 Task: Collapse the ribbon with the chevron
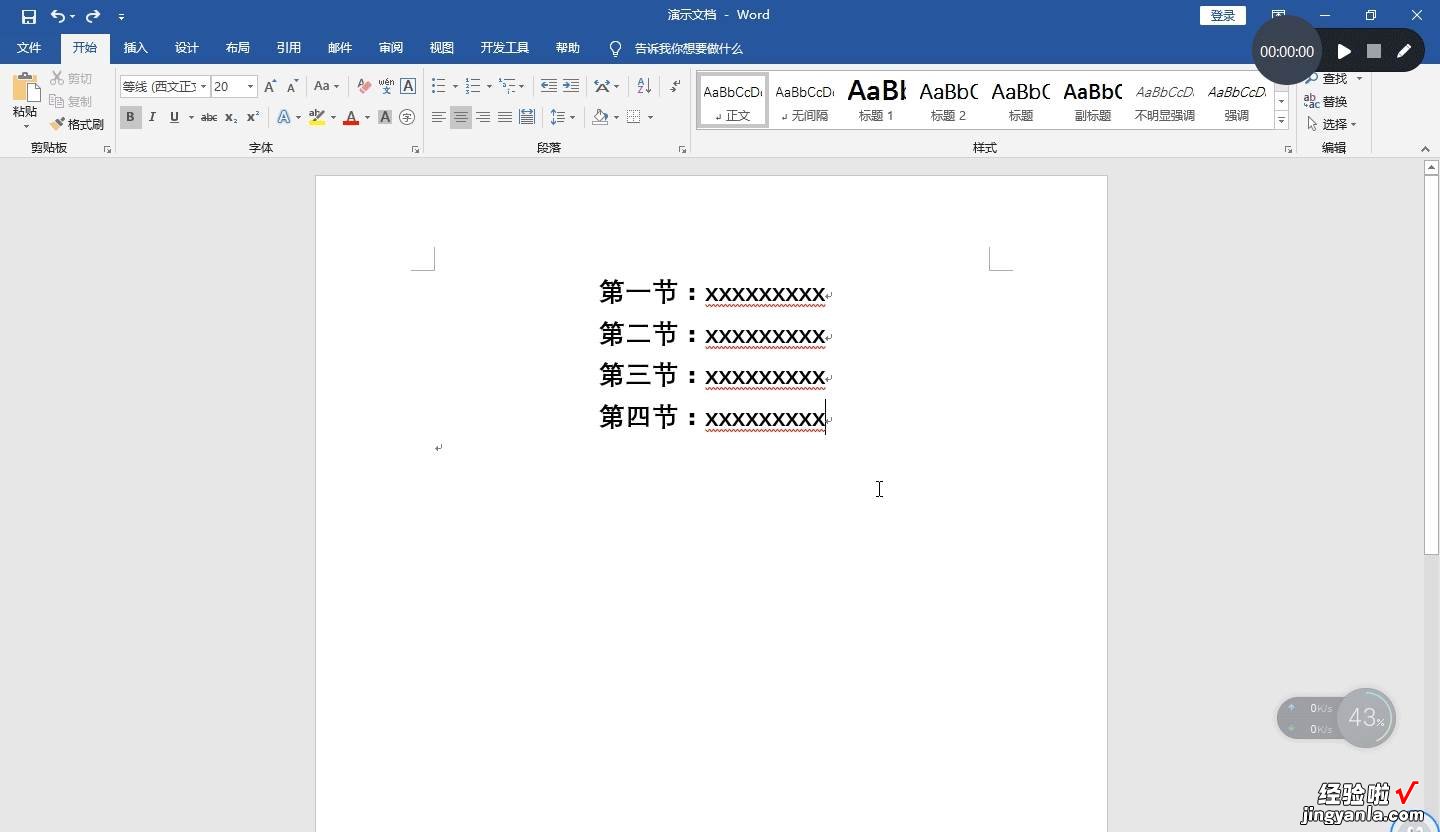coord(1425,149)
